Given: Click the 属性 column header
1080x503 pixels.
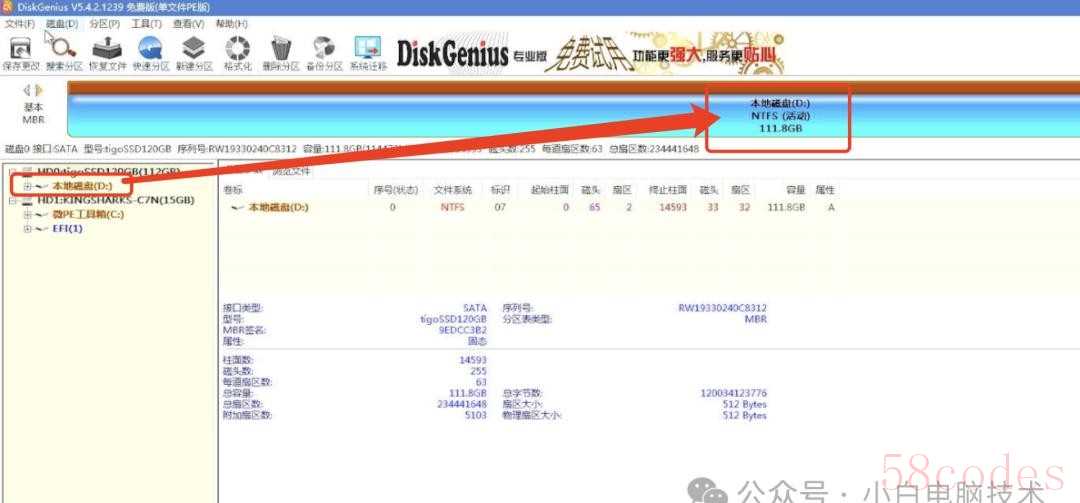Looking at the screenshot, I should pyautogui.click(x=824, y=189).
